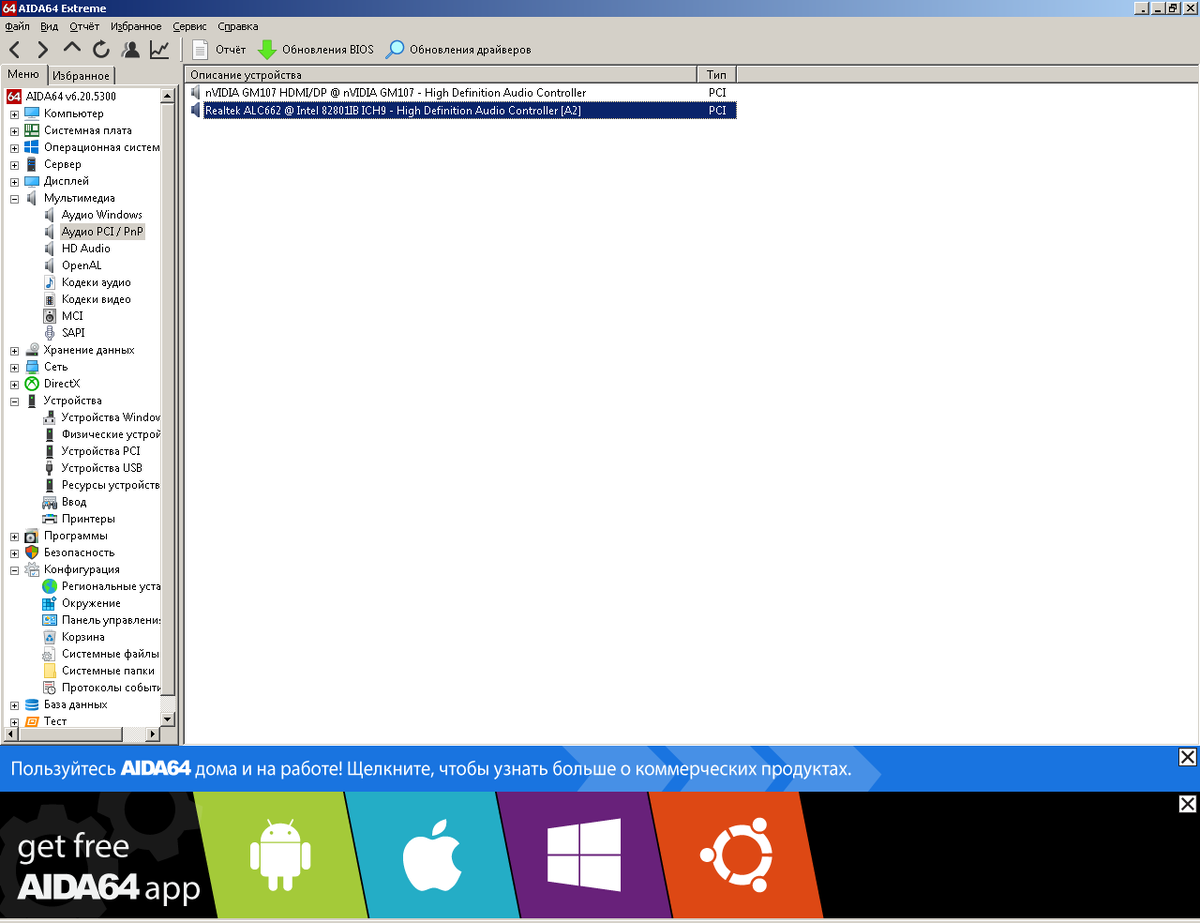
Task: Select HD Audio in the tree
Action: 86,249
